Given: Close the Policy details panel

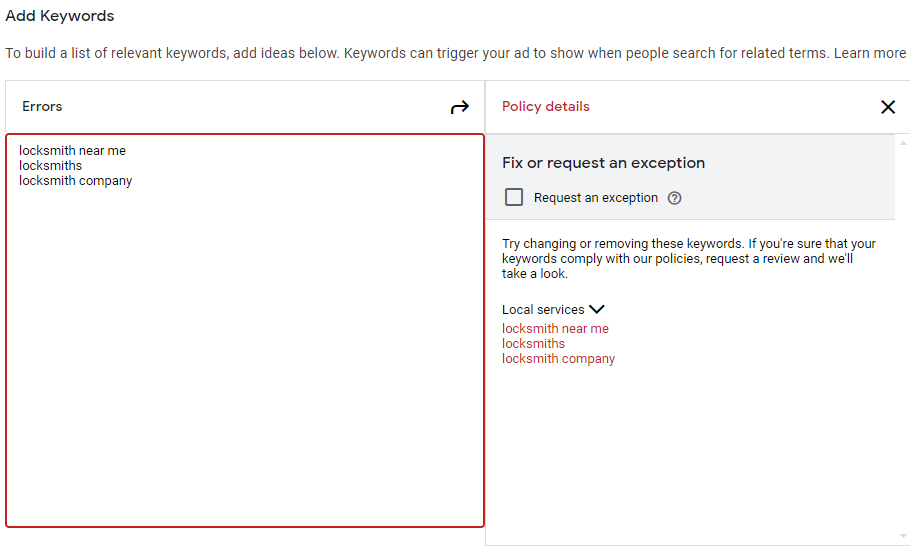Looking at the screenshot, I should coord(888,107).
